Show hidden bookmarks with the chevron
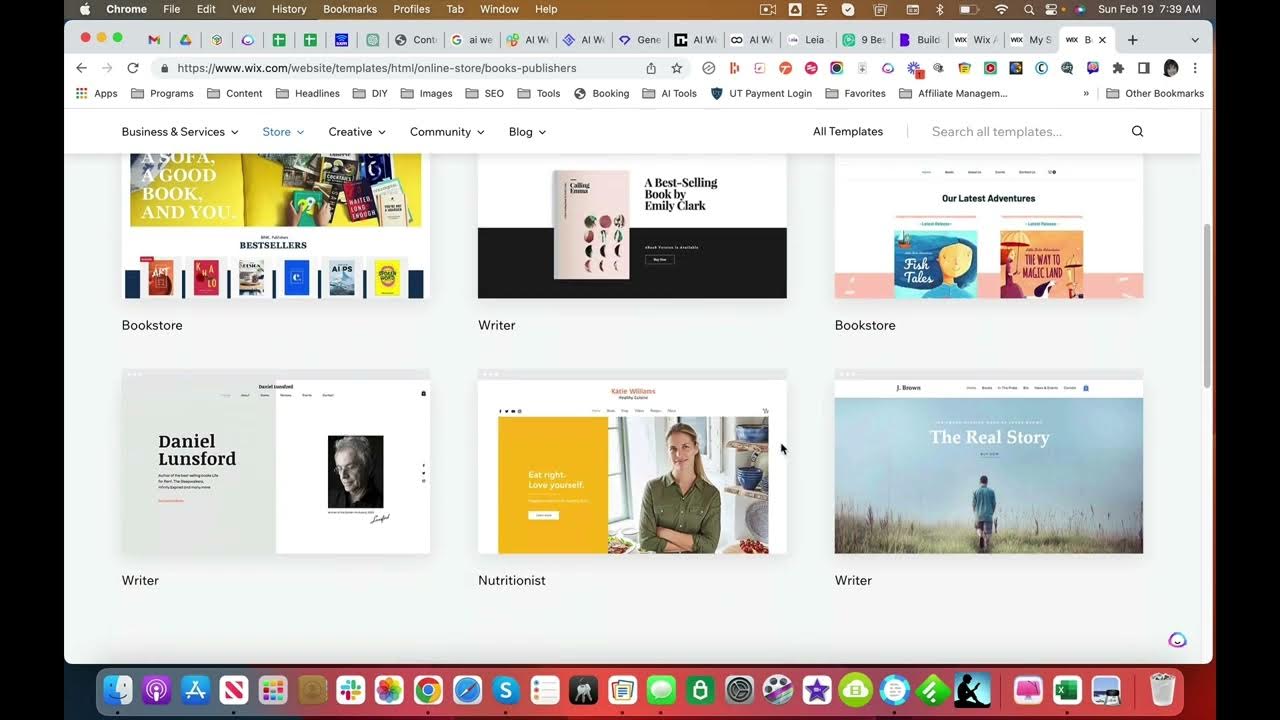 [1086, 93]
